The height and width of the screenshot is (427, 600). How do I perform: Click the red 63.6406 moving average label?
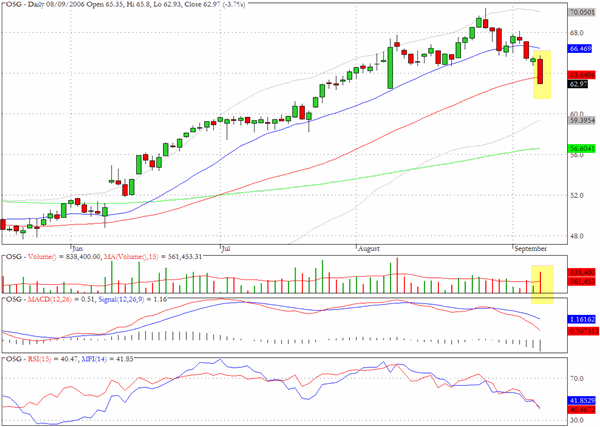(582, 75)
